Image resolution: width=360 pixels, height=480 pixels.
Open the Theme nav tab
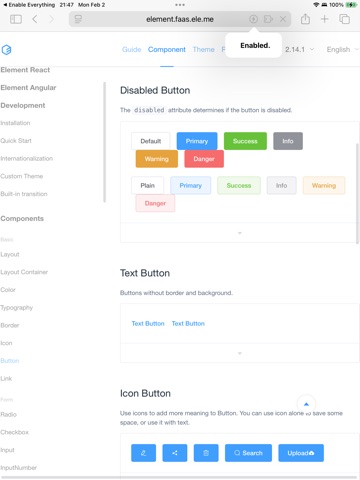click(x=203, y=49)
